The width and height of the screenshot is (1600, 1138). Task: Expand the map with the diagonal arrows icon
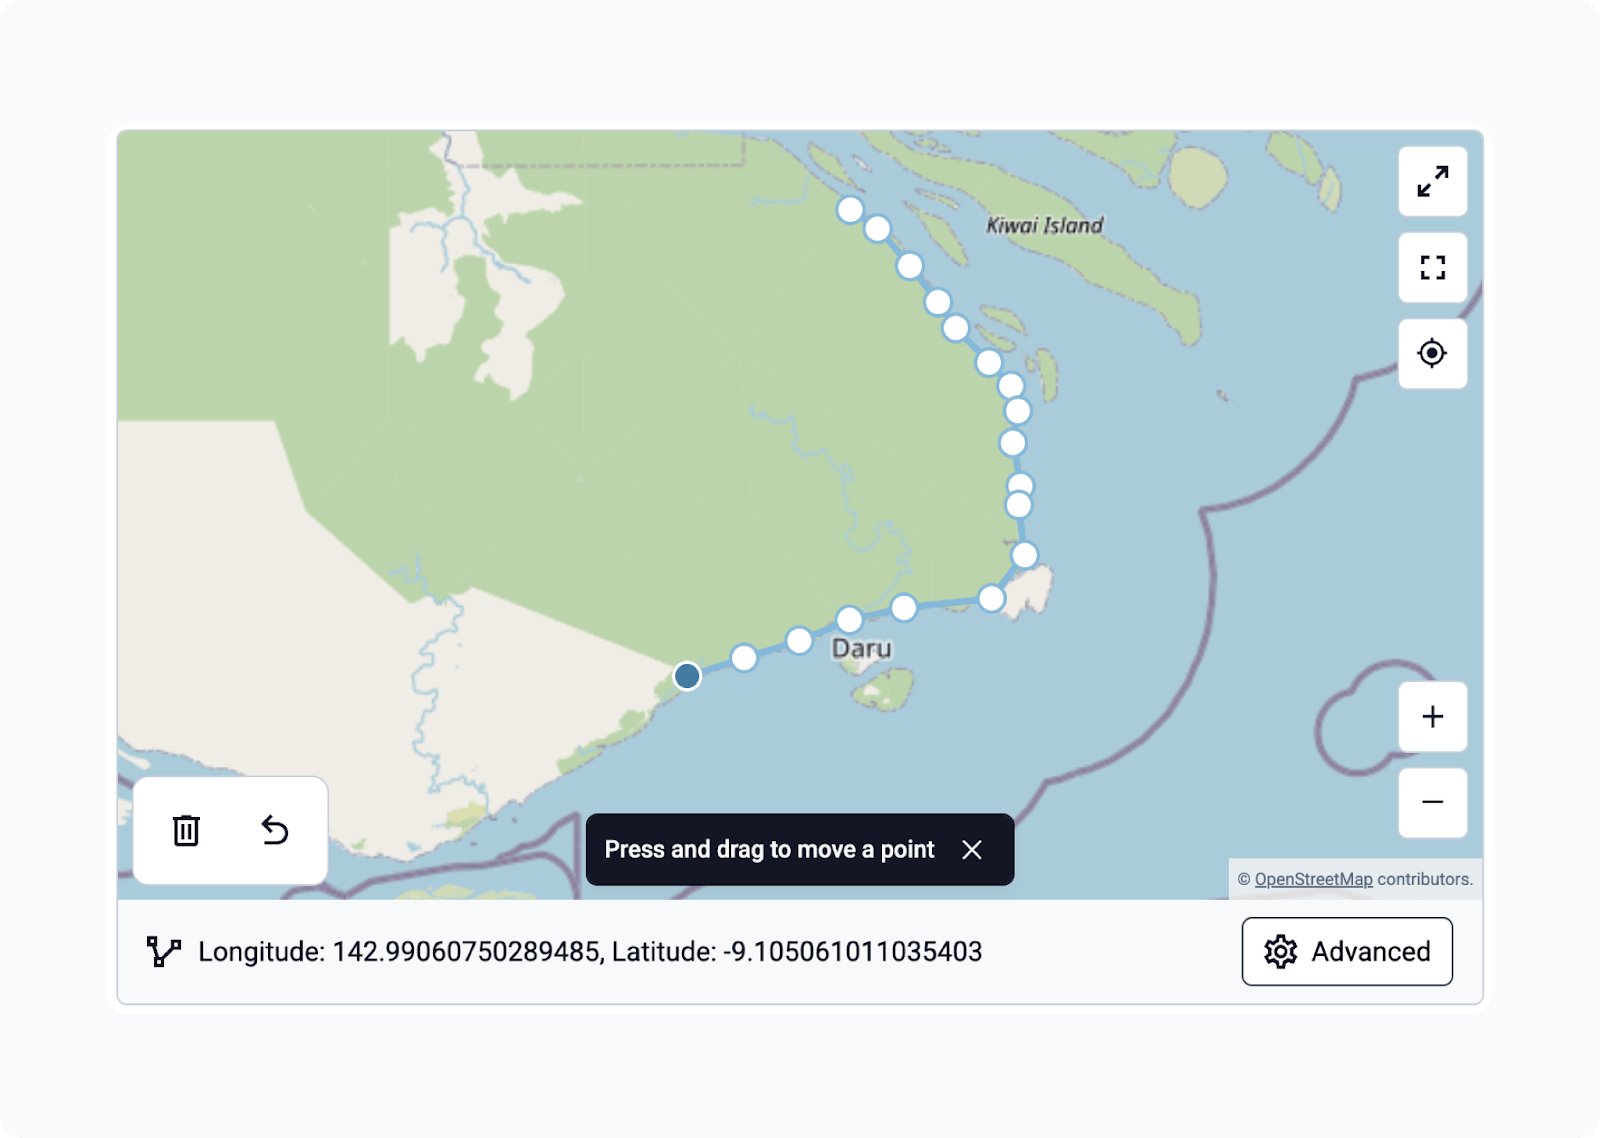pyautogui.click(x=1432, y=182)
